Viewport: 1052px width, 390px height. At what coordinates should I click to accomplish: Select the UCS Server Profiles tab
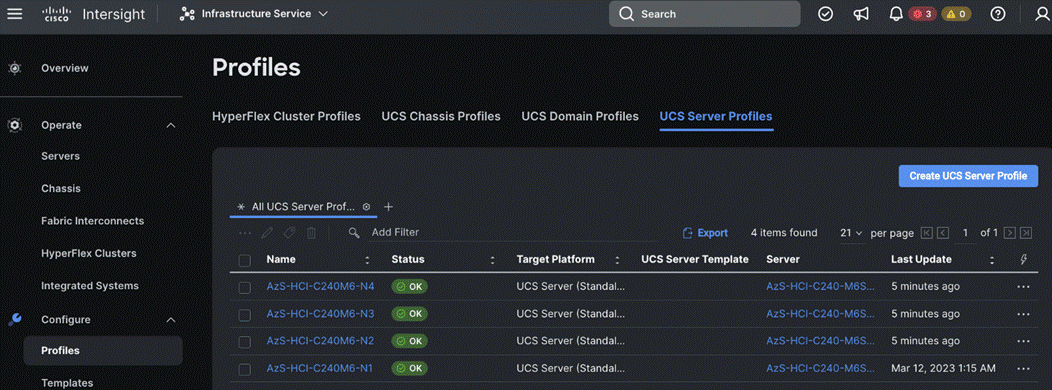coord(716,116)
